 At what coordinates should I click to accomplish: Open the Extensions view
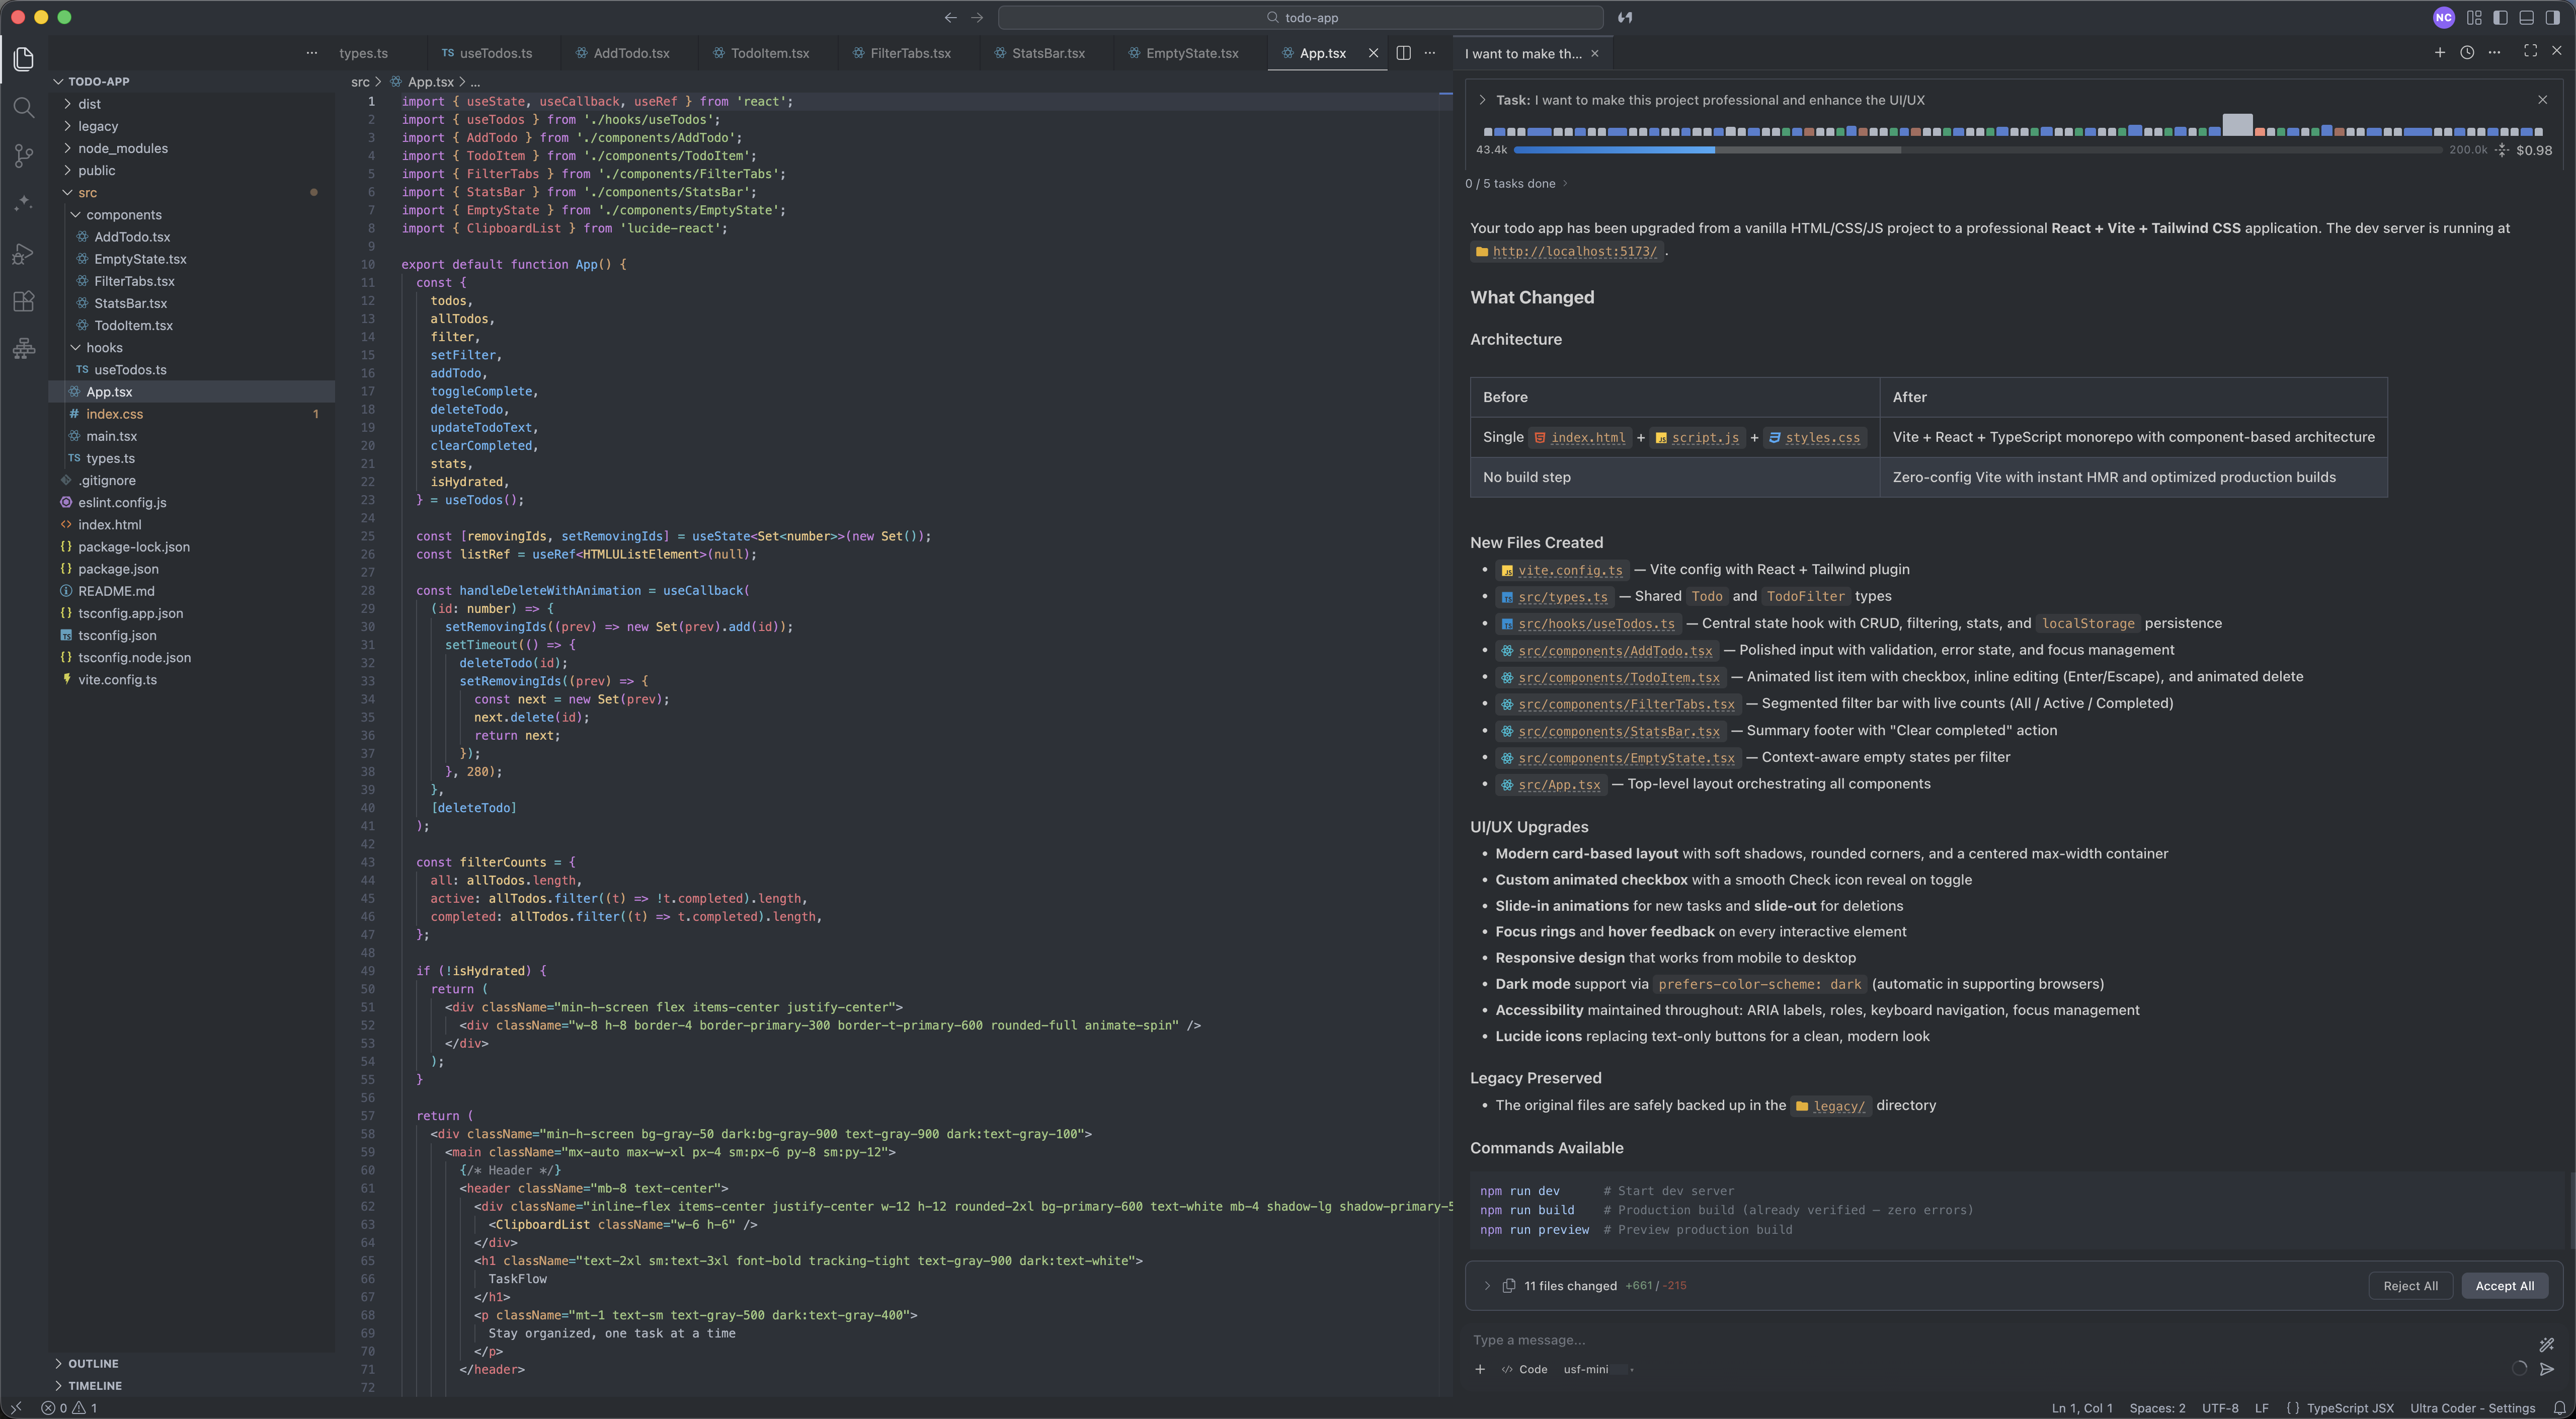(x=24, y=301)
